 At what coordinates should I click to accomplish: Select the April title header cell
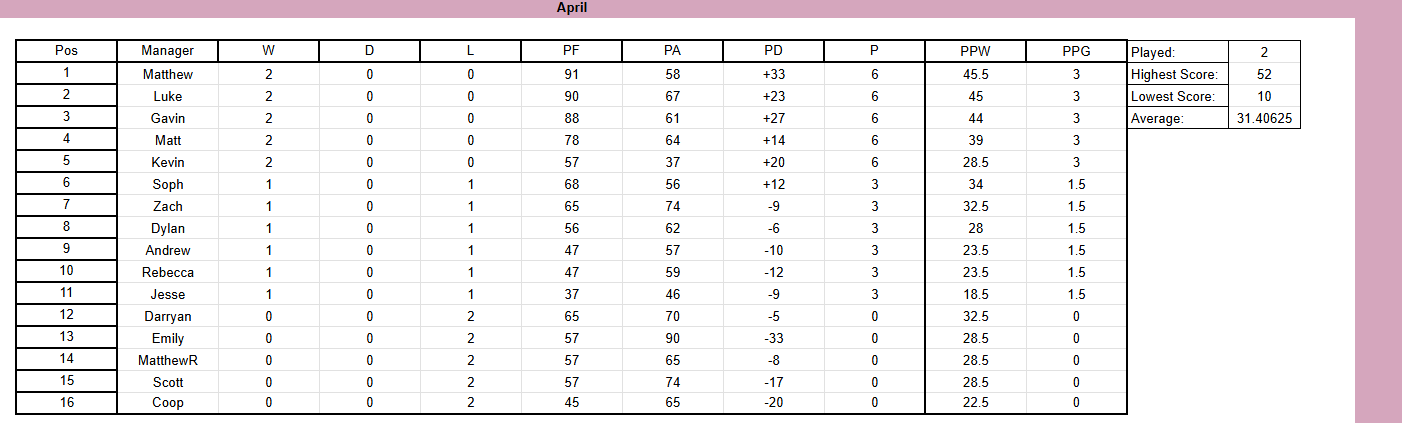click(x=572, y=8)
